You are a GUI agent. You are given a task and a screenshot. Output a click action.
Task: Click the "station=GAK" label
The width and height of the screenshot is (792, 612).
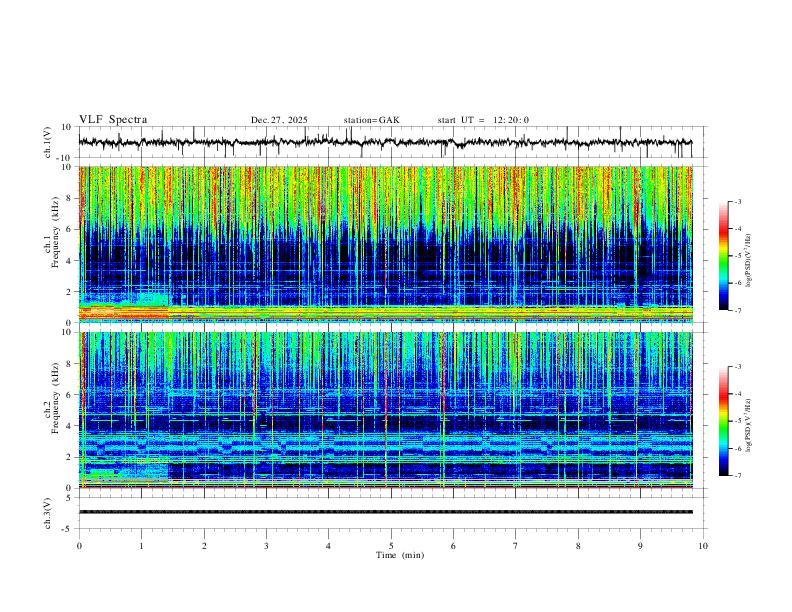coord(371,120)
